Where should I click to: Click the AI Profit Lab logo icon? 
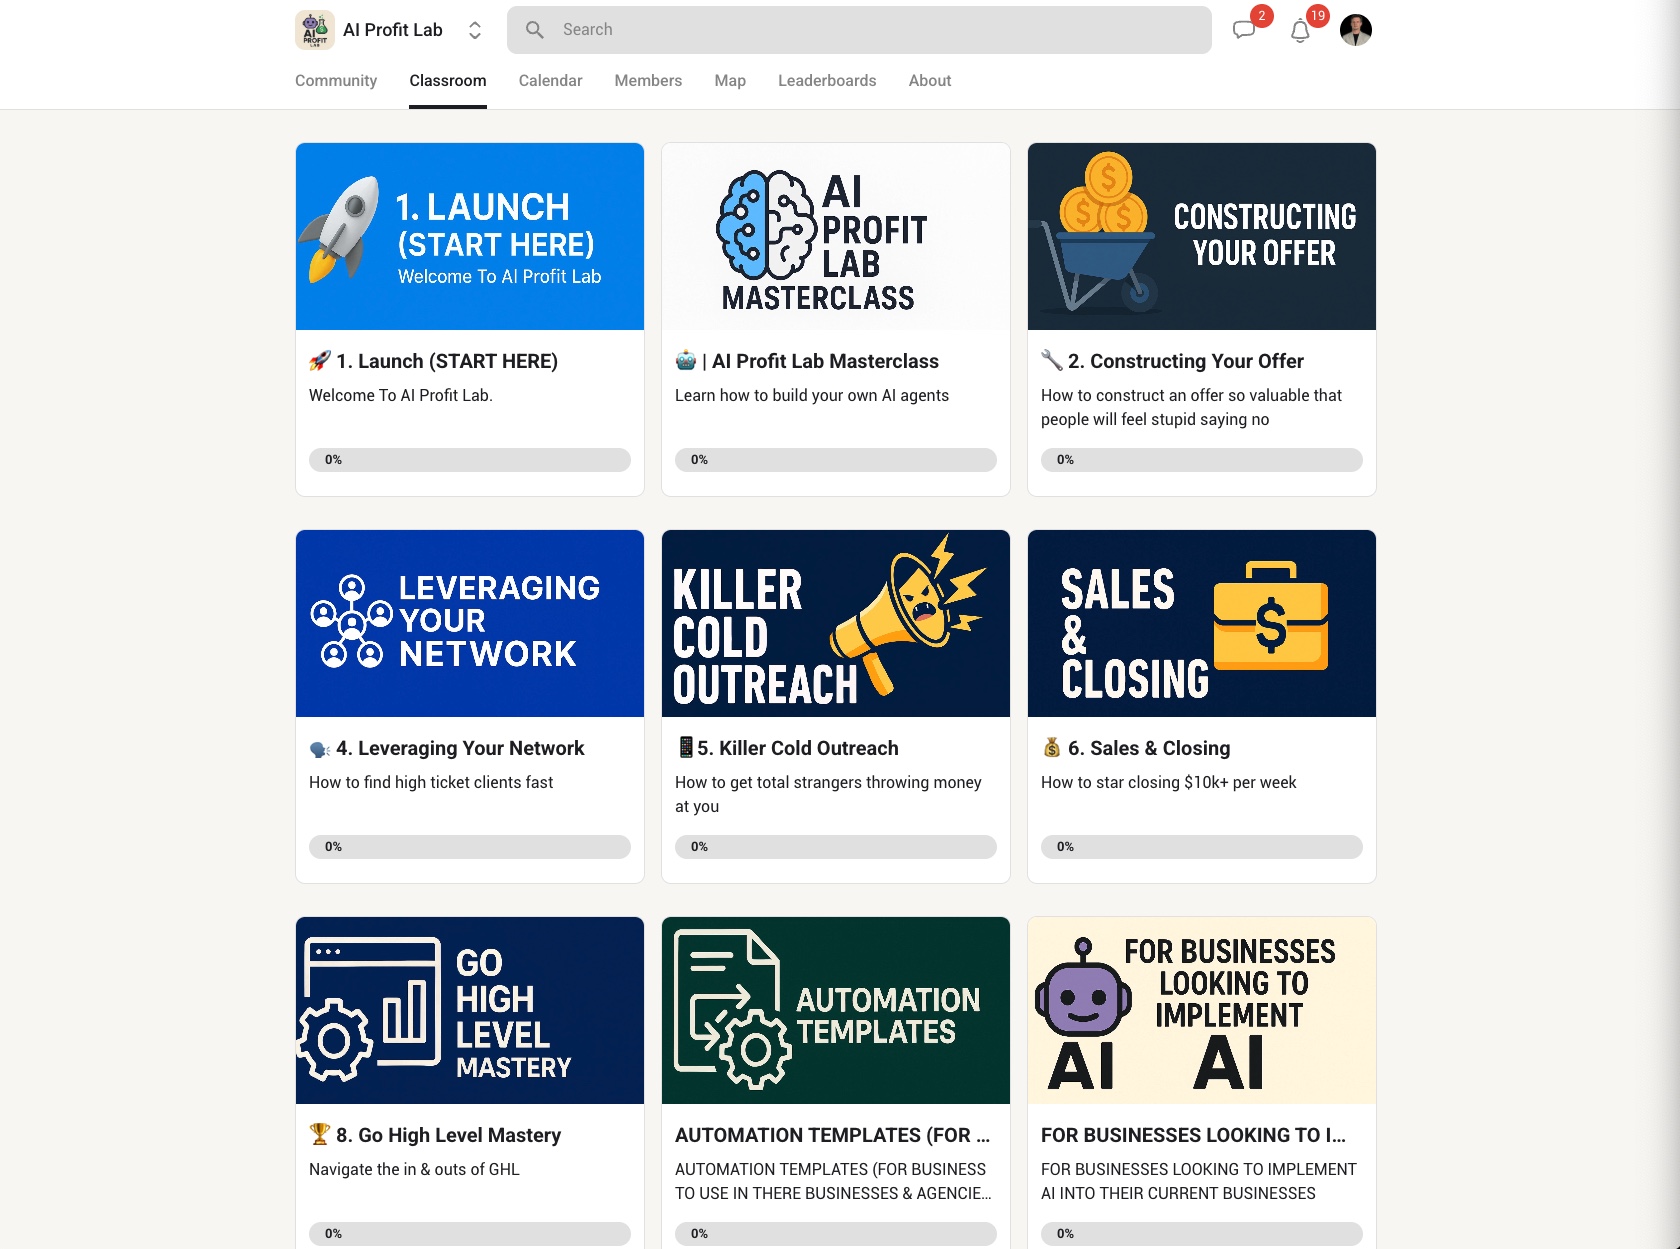click(x=315, y=30)
